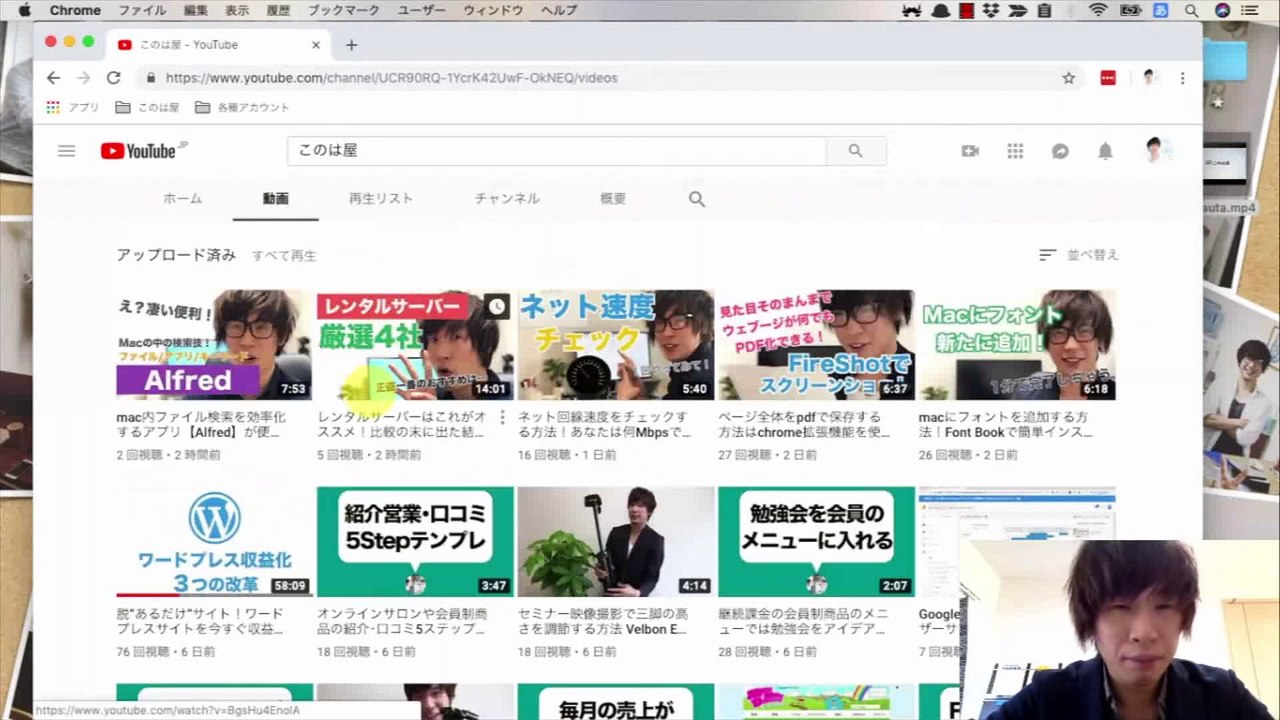Switch to the 再生リスト tab
This screenshot has width=1280, height=720.
pos(381,199)
